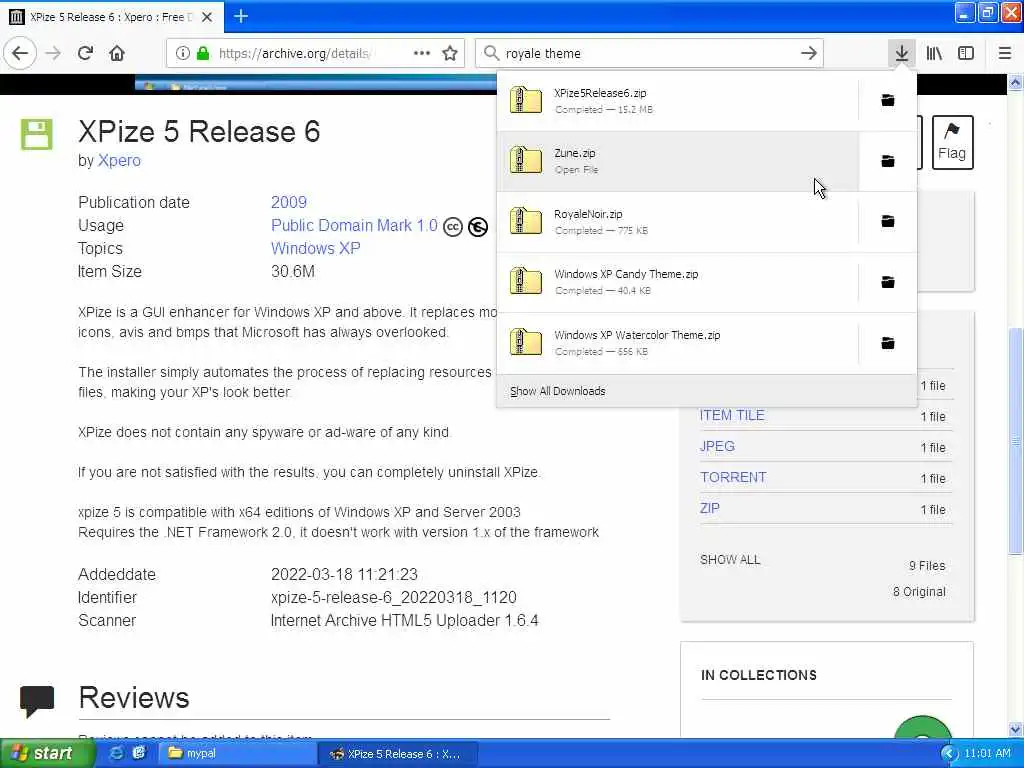Click SHOW ALL download options
Viewport: 1024px width, 768px height.
(730, 560)
